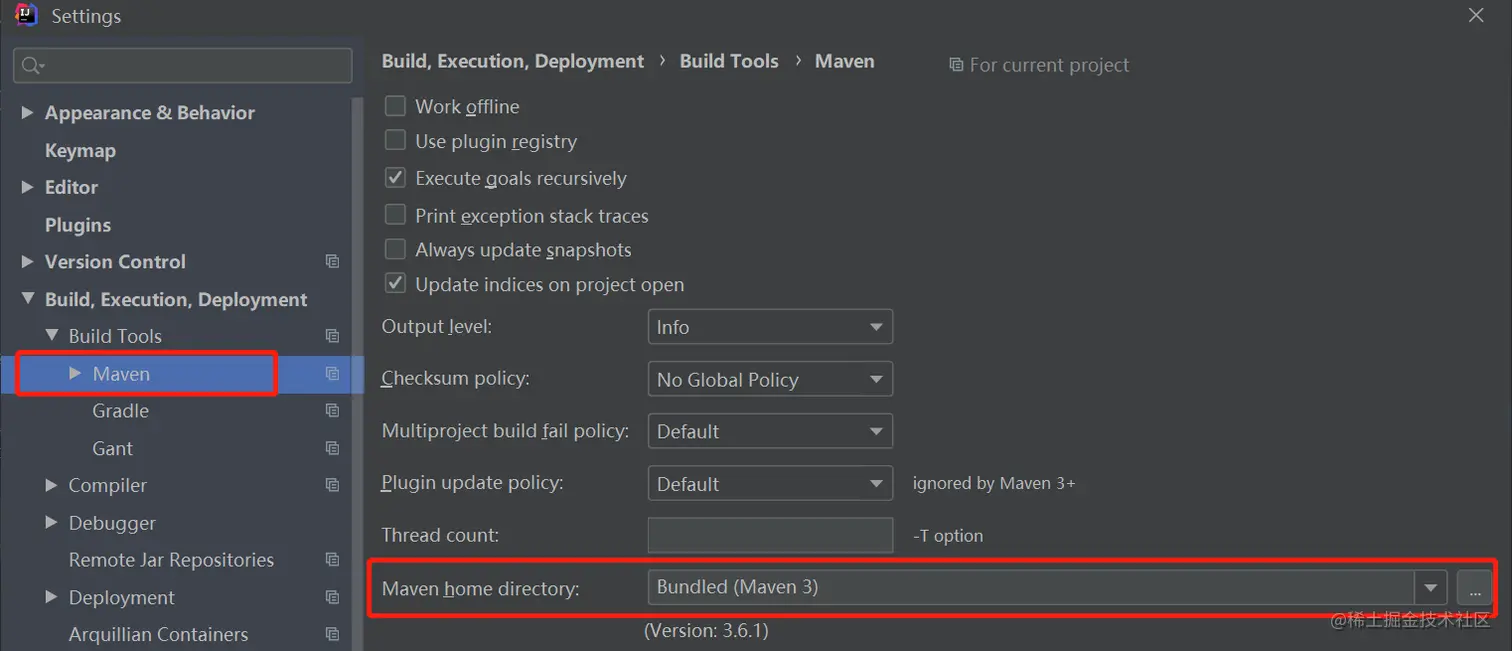Uncheck Execute goals recursively
Image resolution: width=1512 pixels, height=651 pixels.
tap(396, 178)
